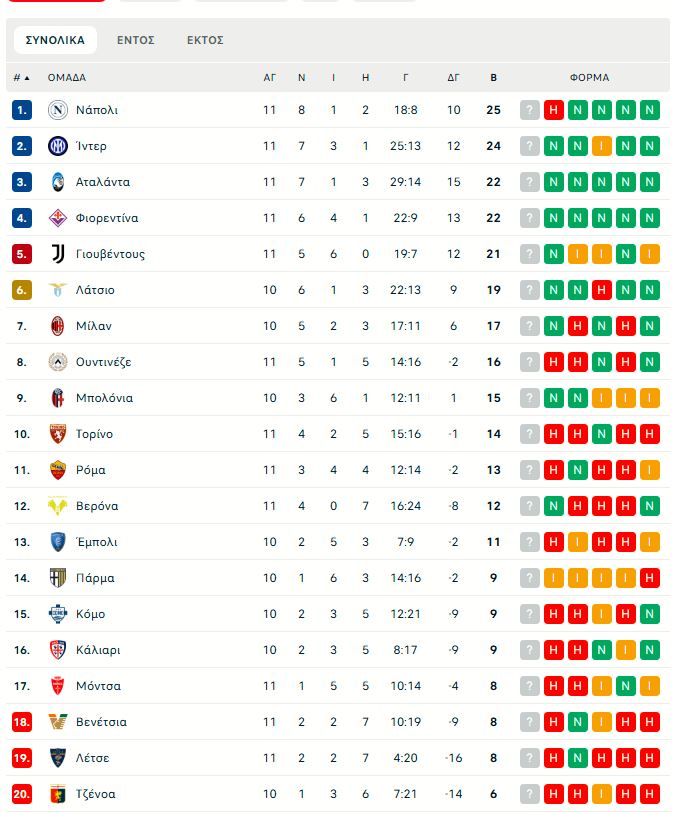Click the Genoa club crest
Image resolution: width=675 pixels, height=813 pixels.
tap(57, 794)
